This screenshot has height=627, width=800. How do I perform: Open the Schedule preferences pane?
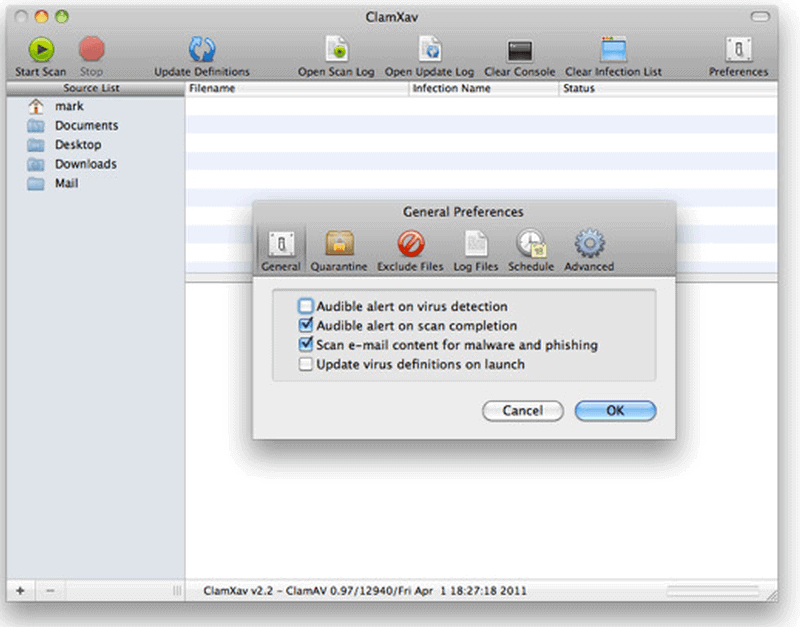[531, 244]
